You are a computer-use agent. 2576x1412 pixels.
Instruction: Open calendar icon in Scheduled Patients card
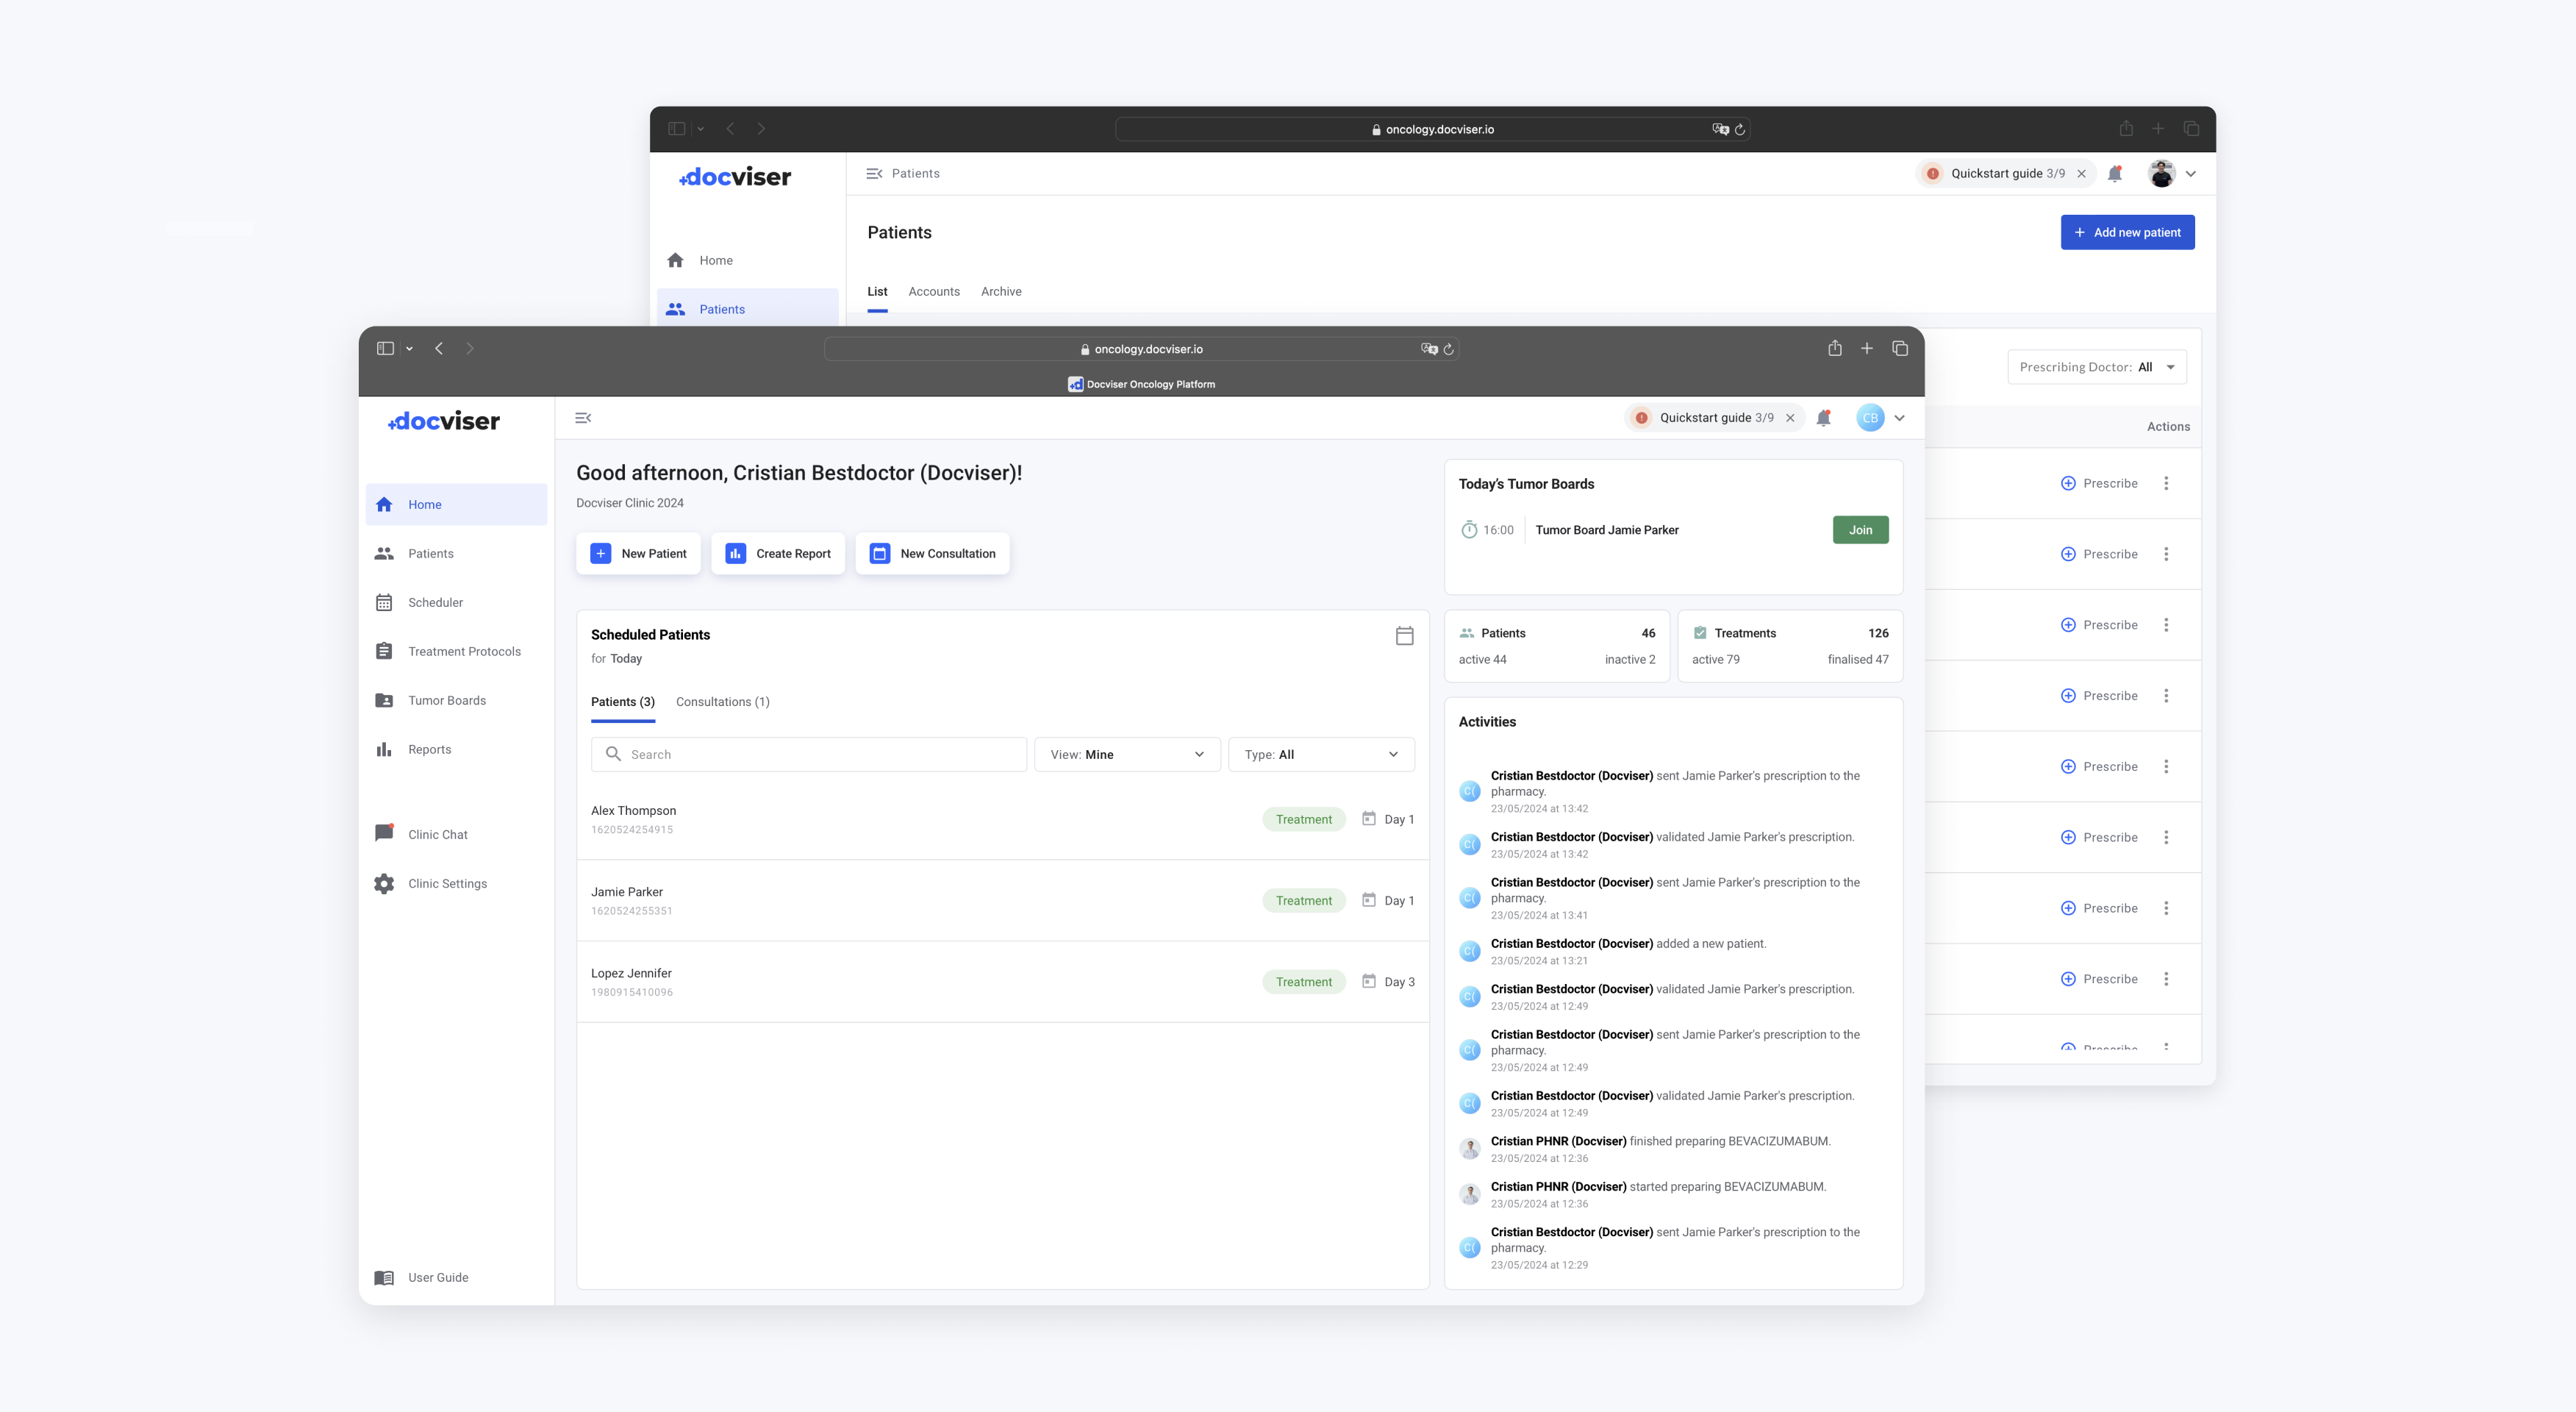click(1404, 635)
